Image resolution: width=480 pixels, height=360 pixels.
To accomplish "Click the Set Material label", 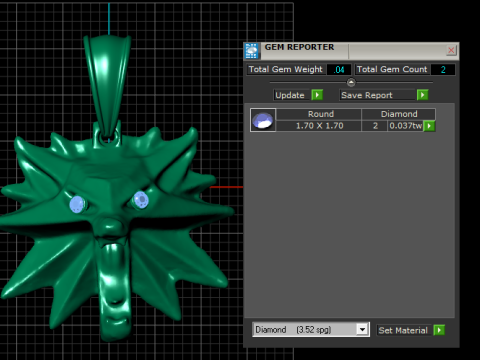I will point(403,330).
